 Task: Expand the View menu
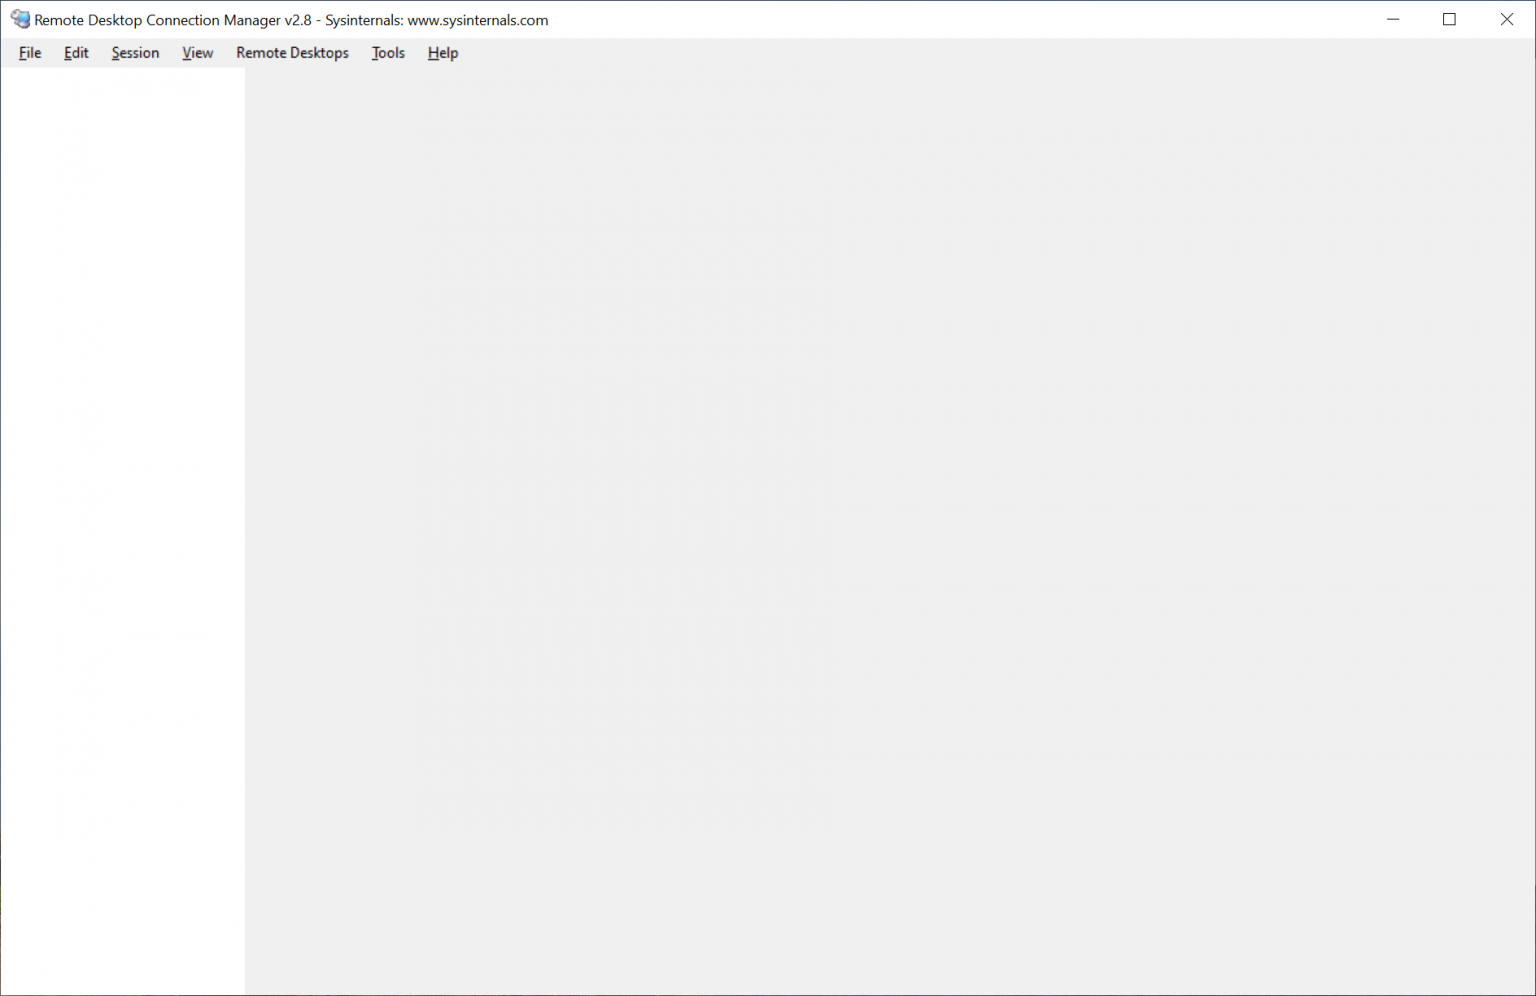point(197,53)
